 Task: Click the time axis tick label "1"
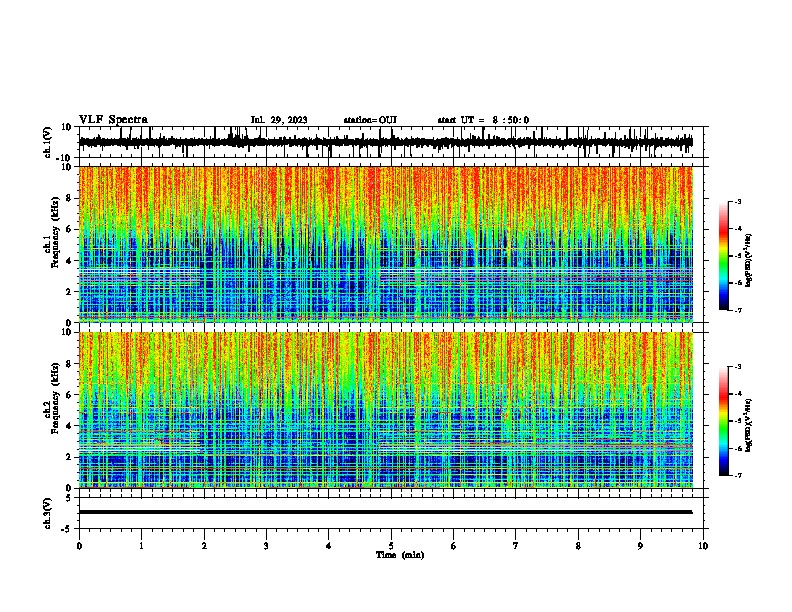tap(141, 546)
